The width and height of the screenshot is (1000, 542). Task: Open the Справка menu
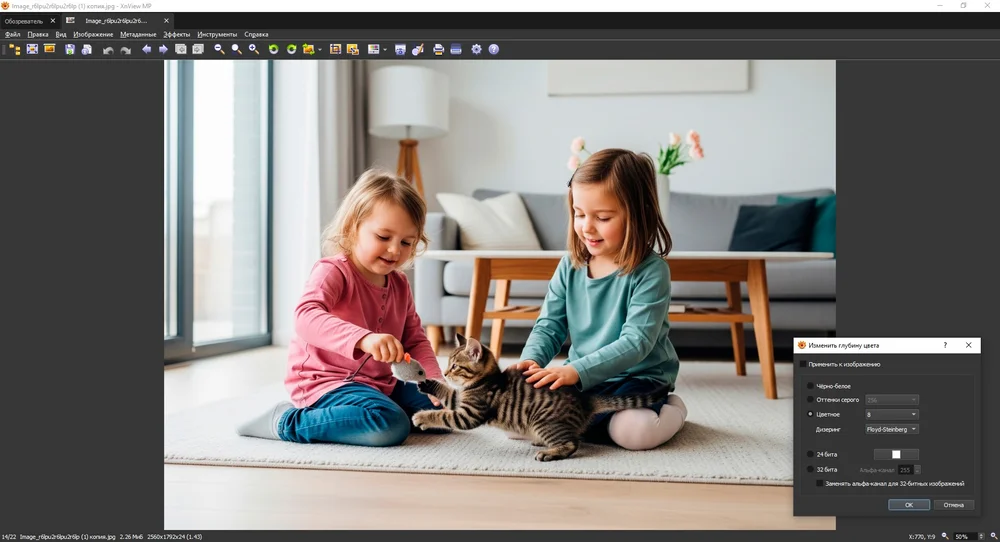[256, 34]
